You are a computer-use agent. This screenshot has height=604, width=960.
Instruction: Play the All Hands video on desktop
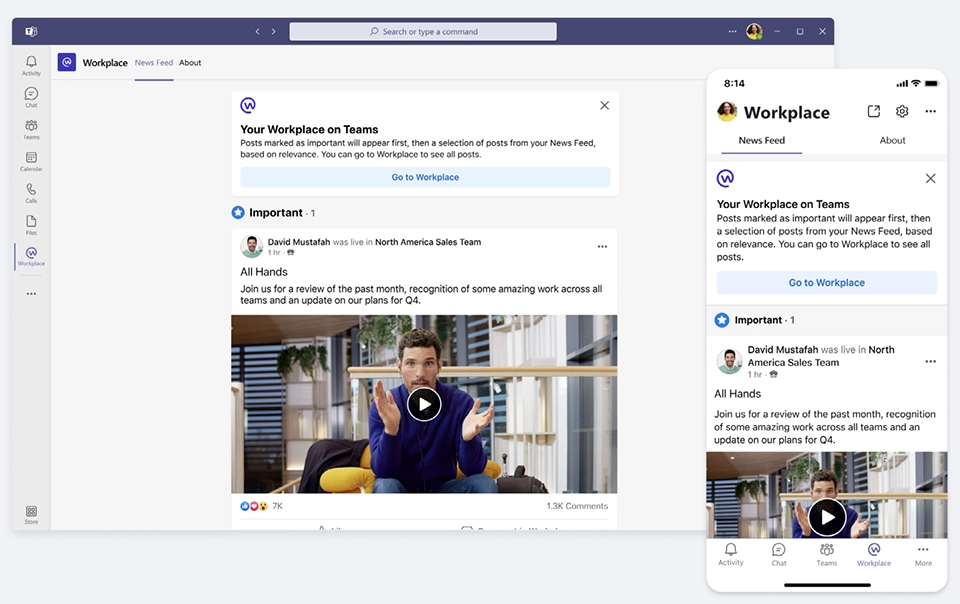(424, 405)
